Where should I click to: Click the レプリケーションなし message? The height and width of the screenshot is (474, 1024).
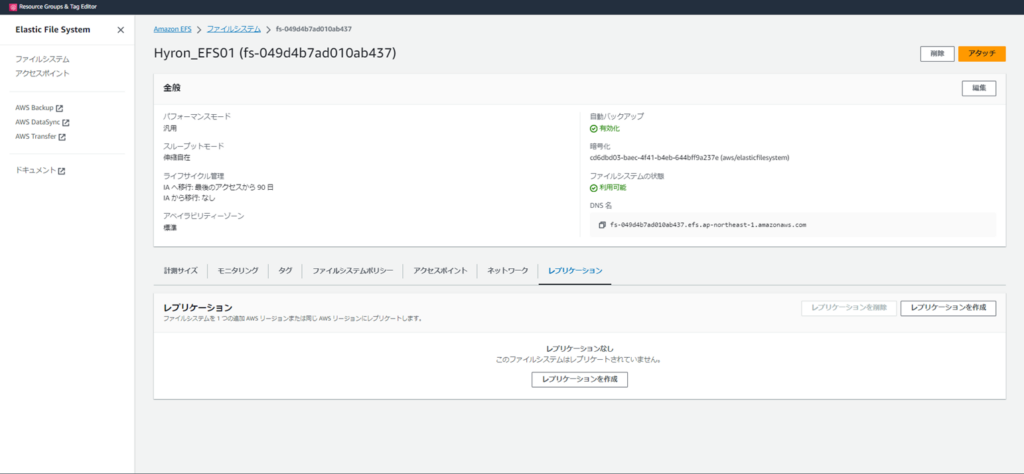tap(579, 349)
